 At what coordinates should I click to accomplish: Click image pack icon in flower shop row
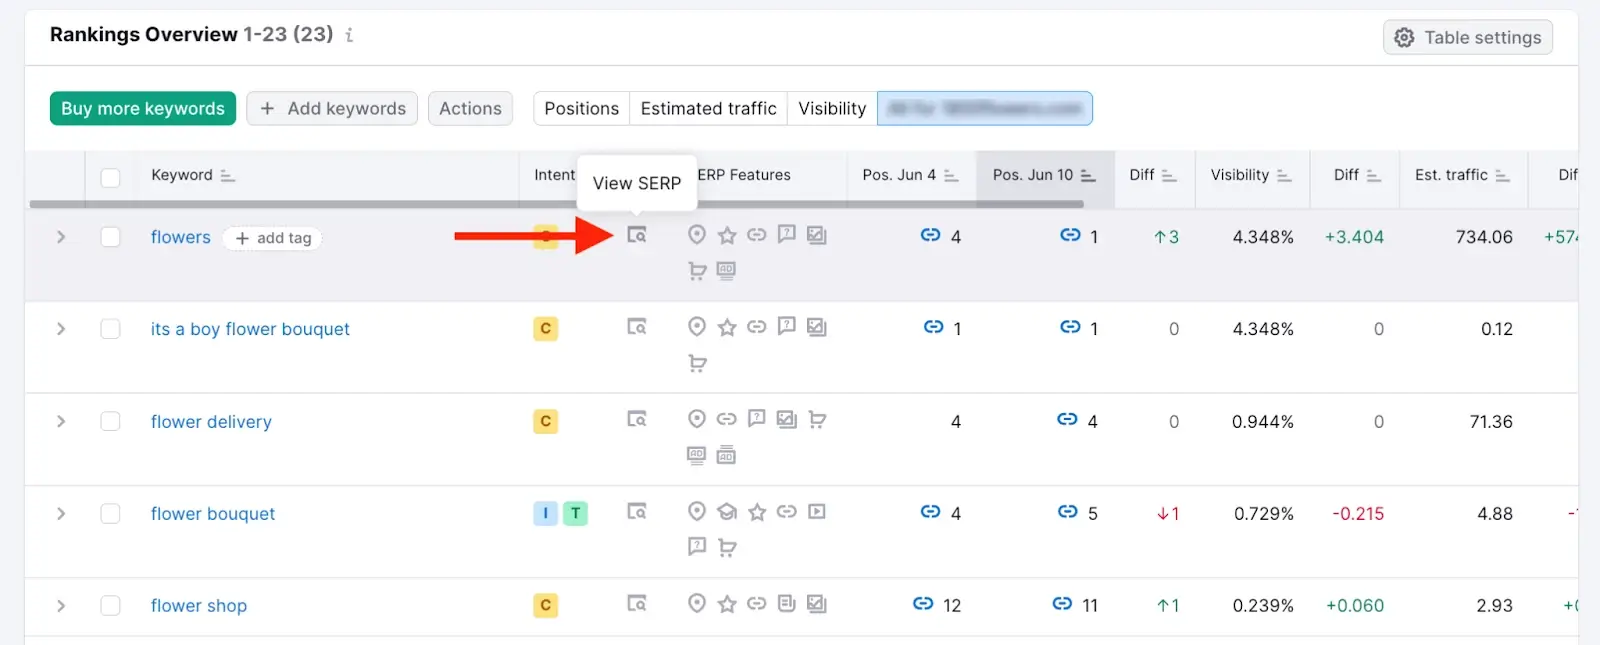[817, 603]
